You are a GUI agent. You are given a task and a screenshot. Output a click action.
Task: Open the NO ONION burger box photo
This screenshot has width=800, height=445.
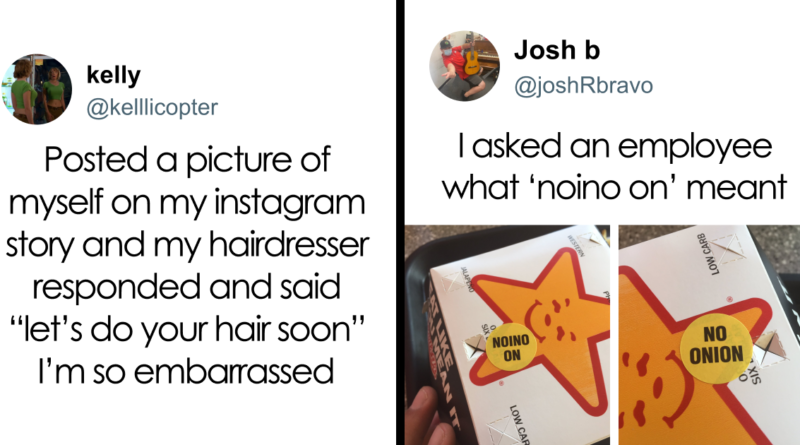pyautogui.click(x=709, y=335)
